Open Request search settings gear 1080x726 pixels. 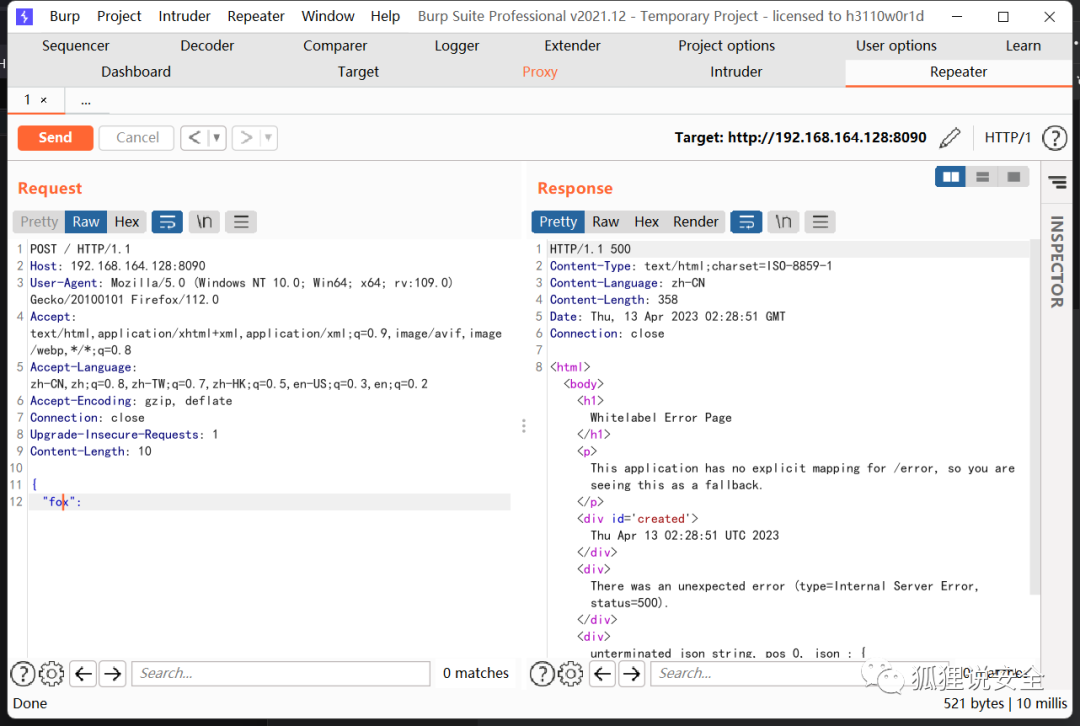pos(52,673)
